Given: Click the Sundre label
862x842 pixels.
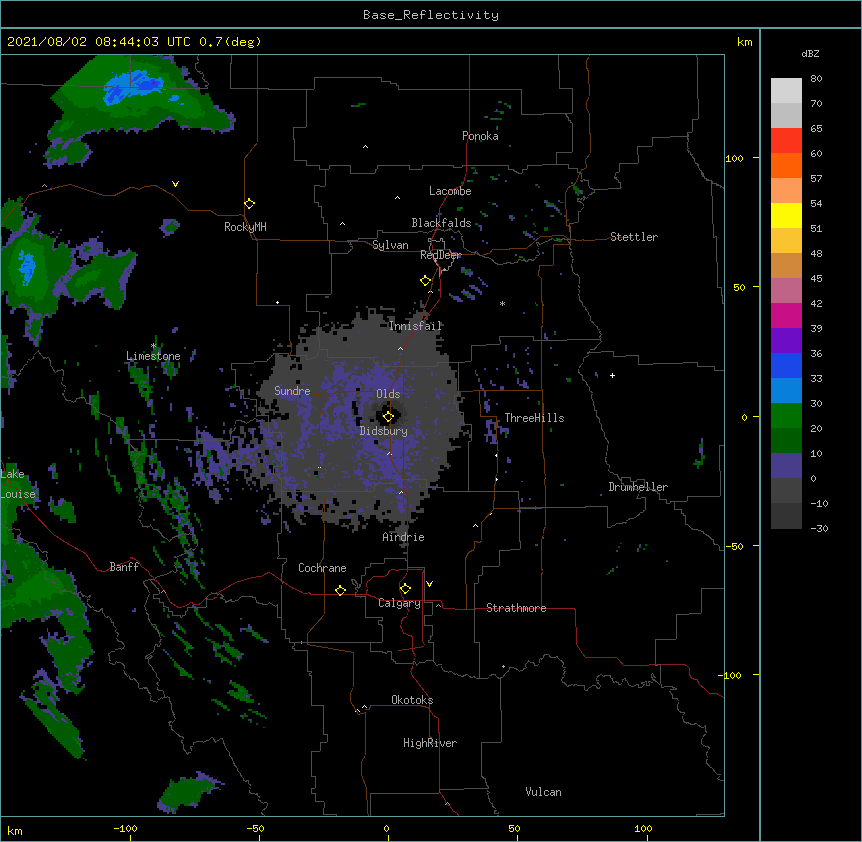Looking at the screenshot, I should pos(292,391).
